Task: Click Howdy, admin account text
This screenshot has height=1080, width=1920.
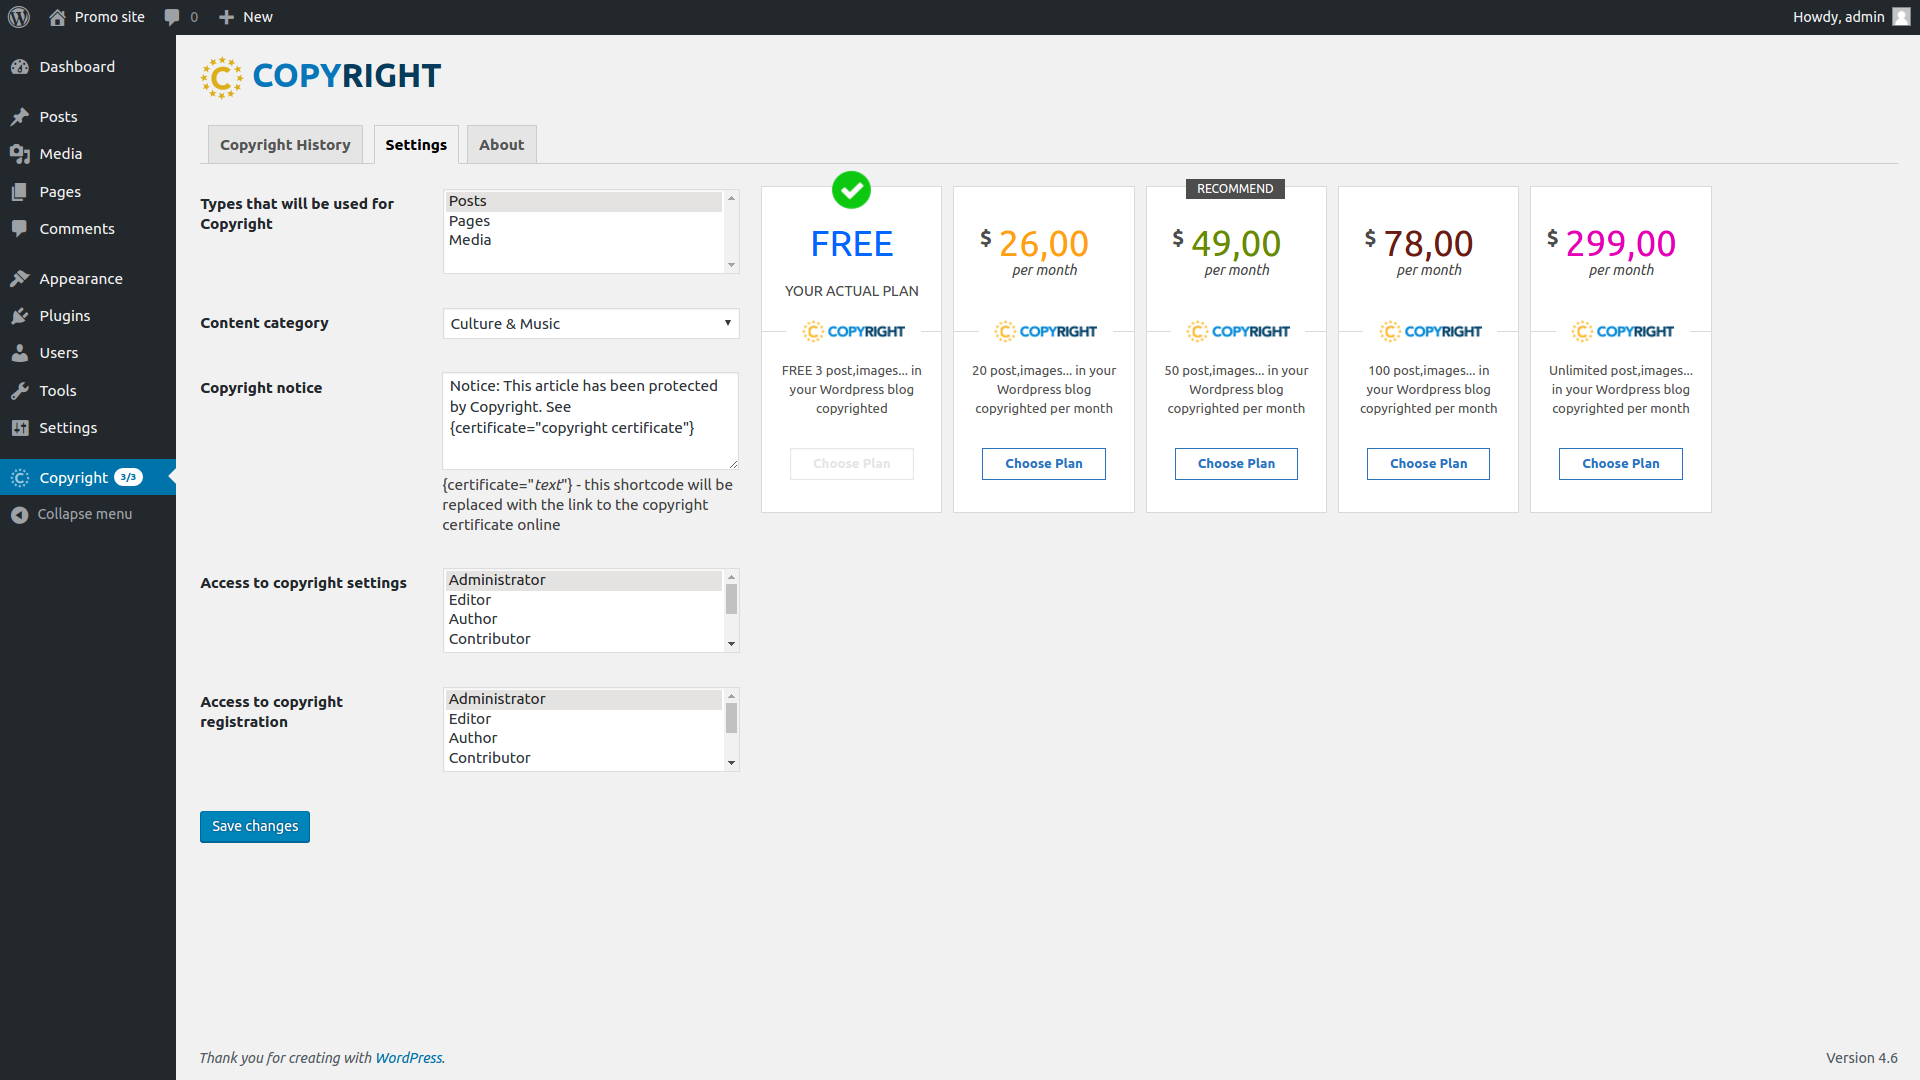Action: tap(1838, 17)
